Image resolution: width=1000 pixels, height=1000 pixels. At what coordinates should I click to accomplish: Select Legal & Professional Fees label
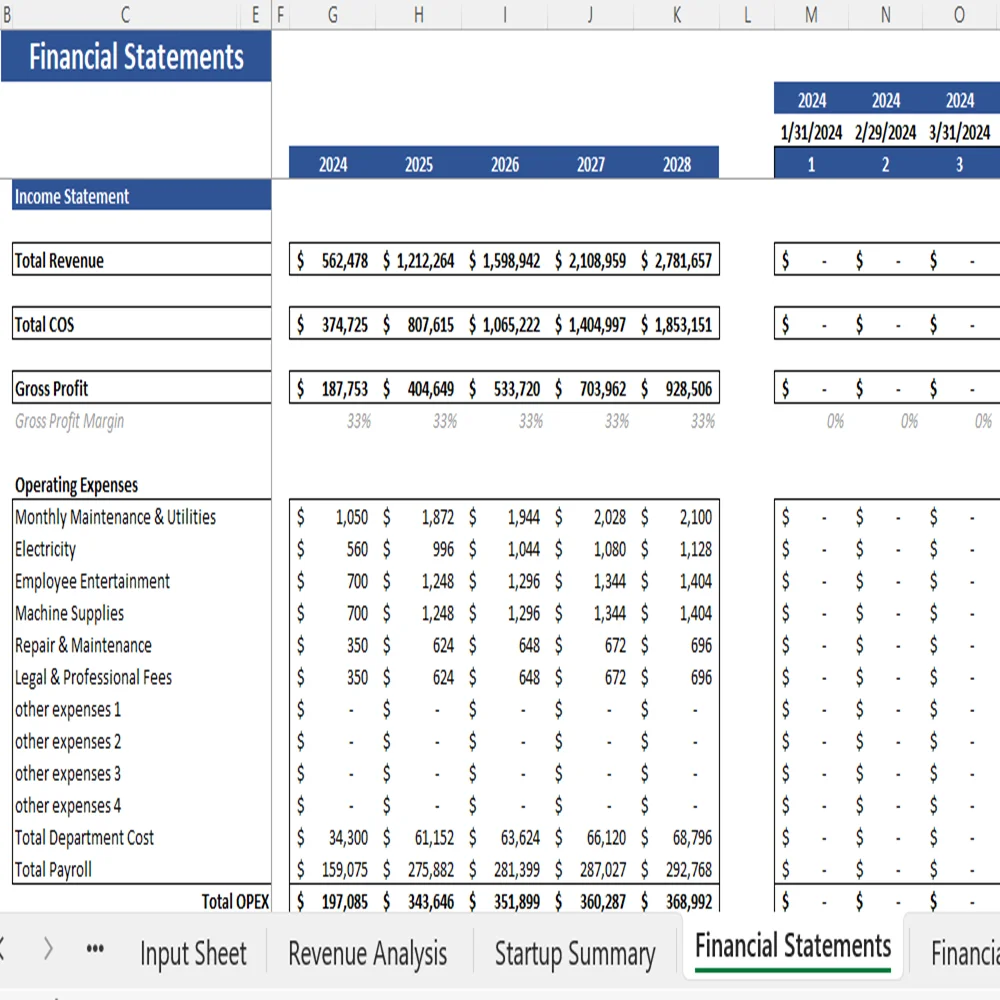click(94, 677)
